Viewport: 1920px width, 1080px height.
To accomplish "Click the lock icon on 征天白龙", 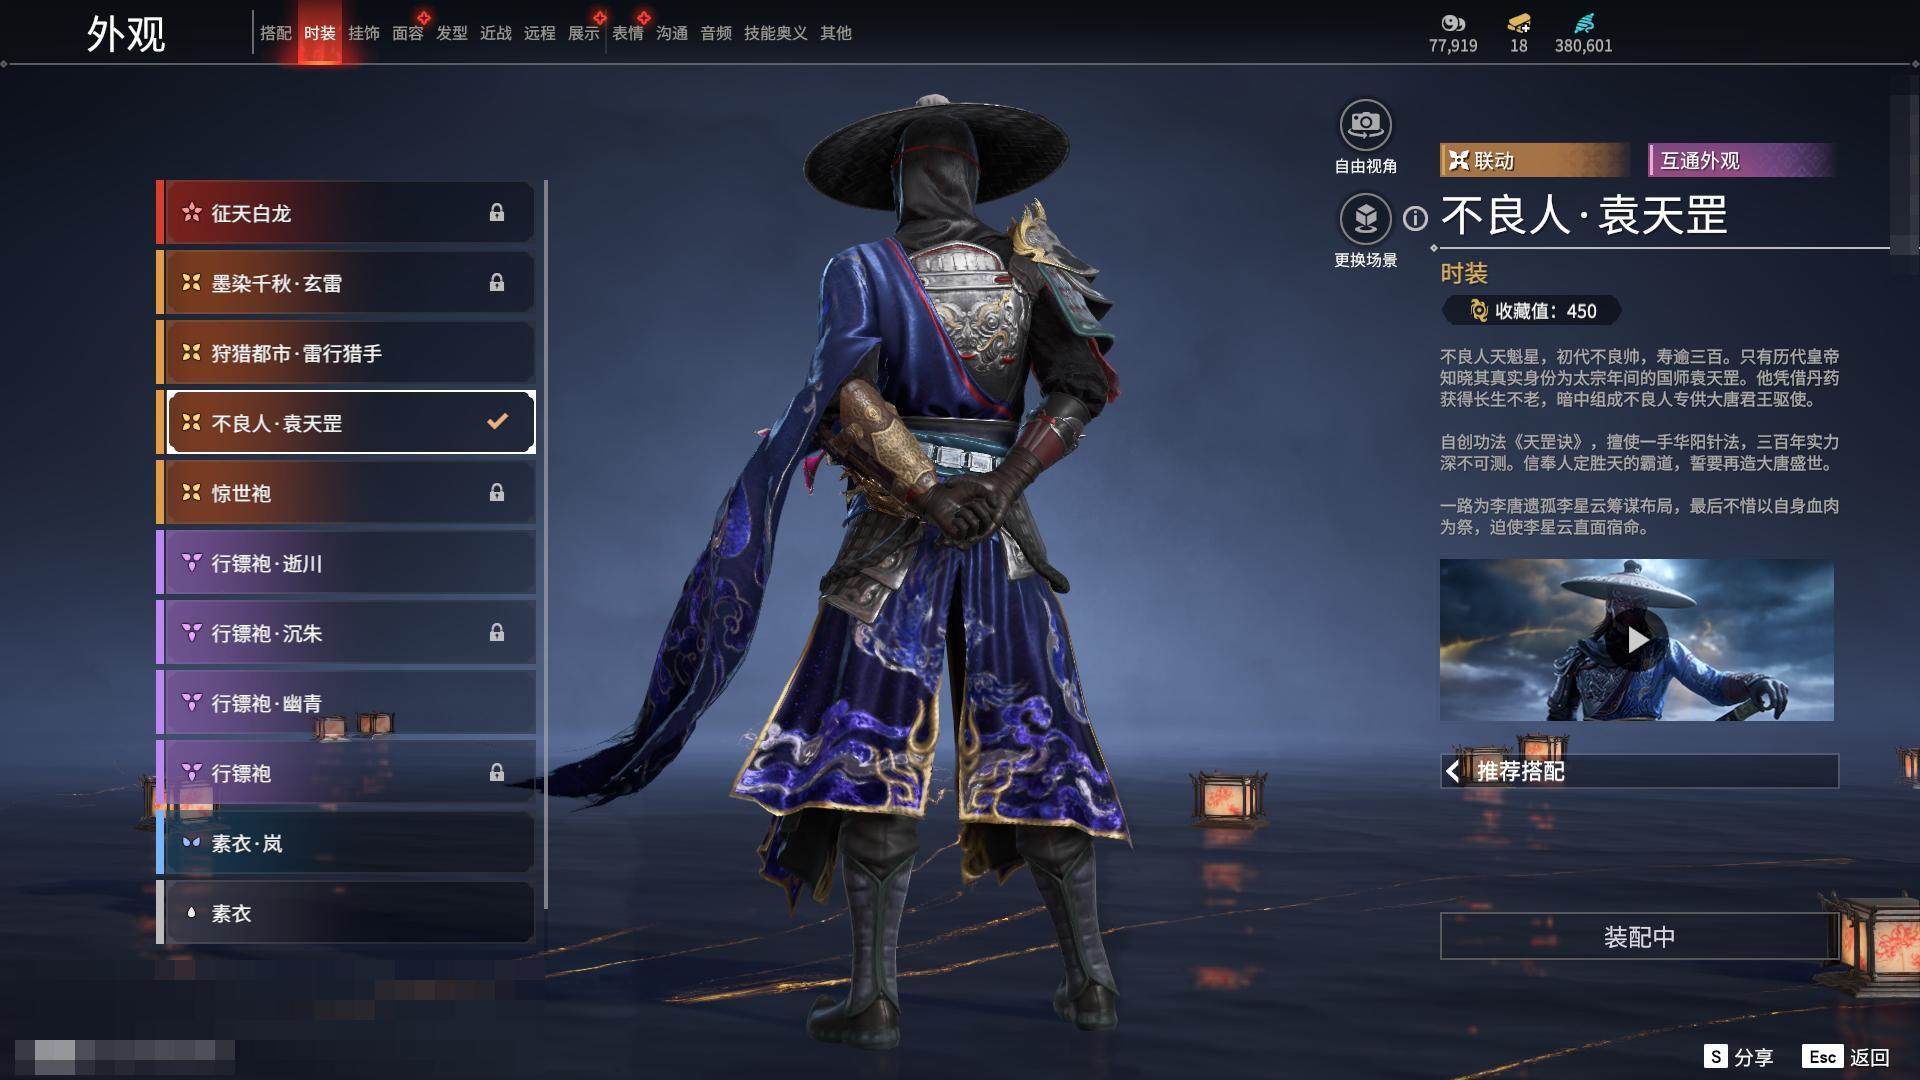I will click(x=496, y=212).
